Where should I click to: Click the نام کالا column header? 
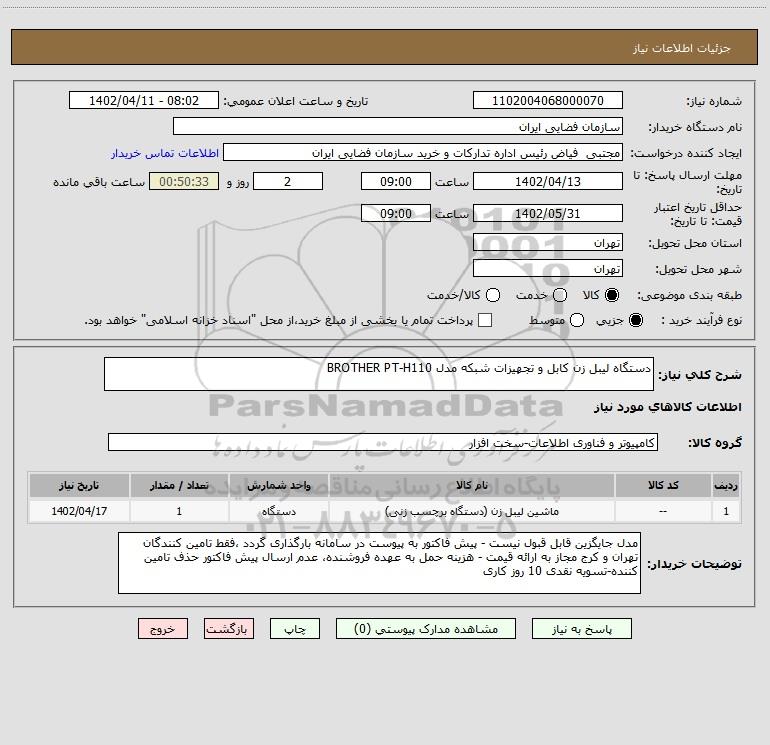pos(471,485)
